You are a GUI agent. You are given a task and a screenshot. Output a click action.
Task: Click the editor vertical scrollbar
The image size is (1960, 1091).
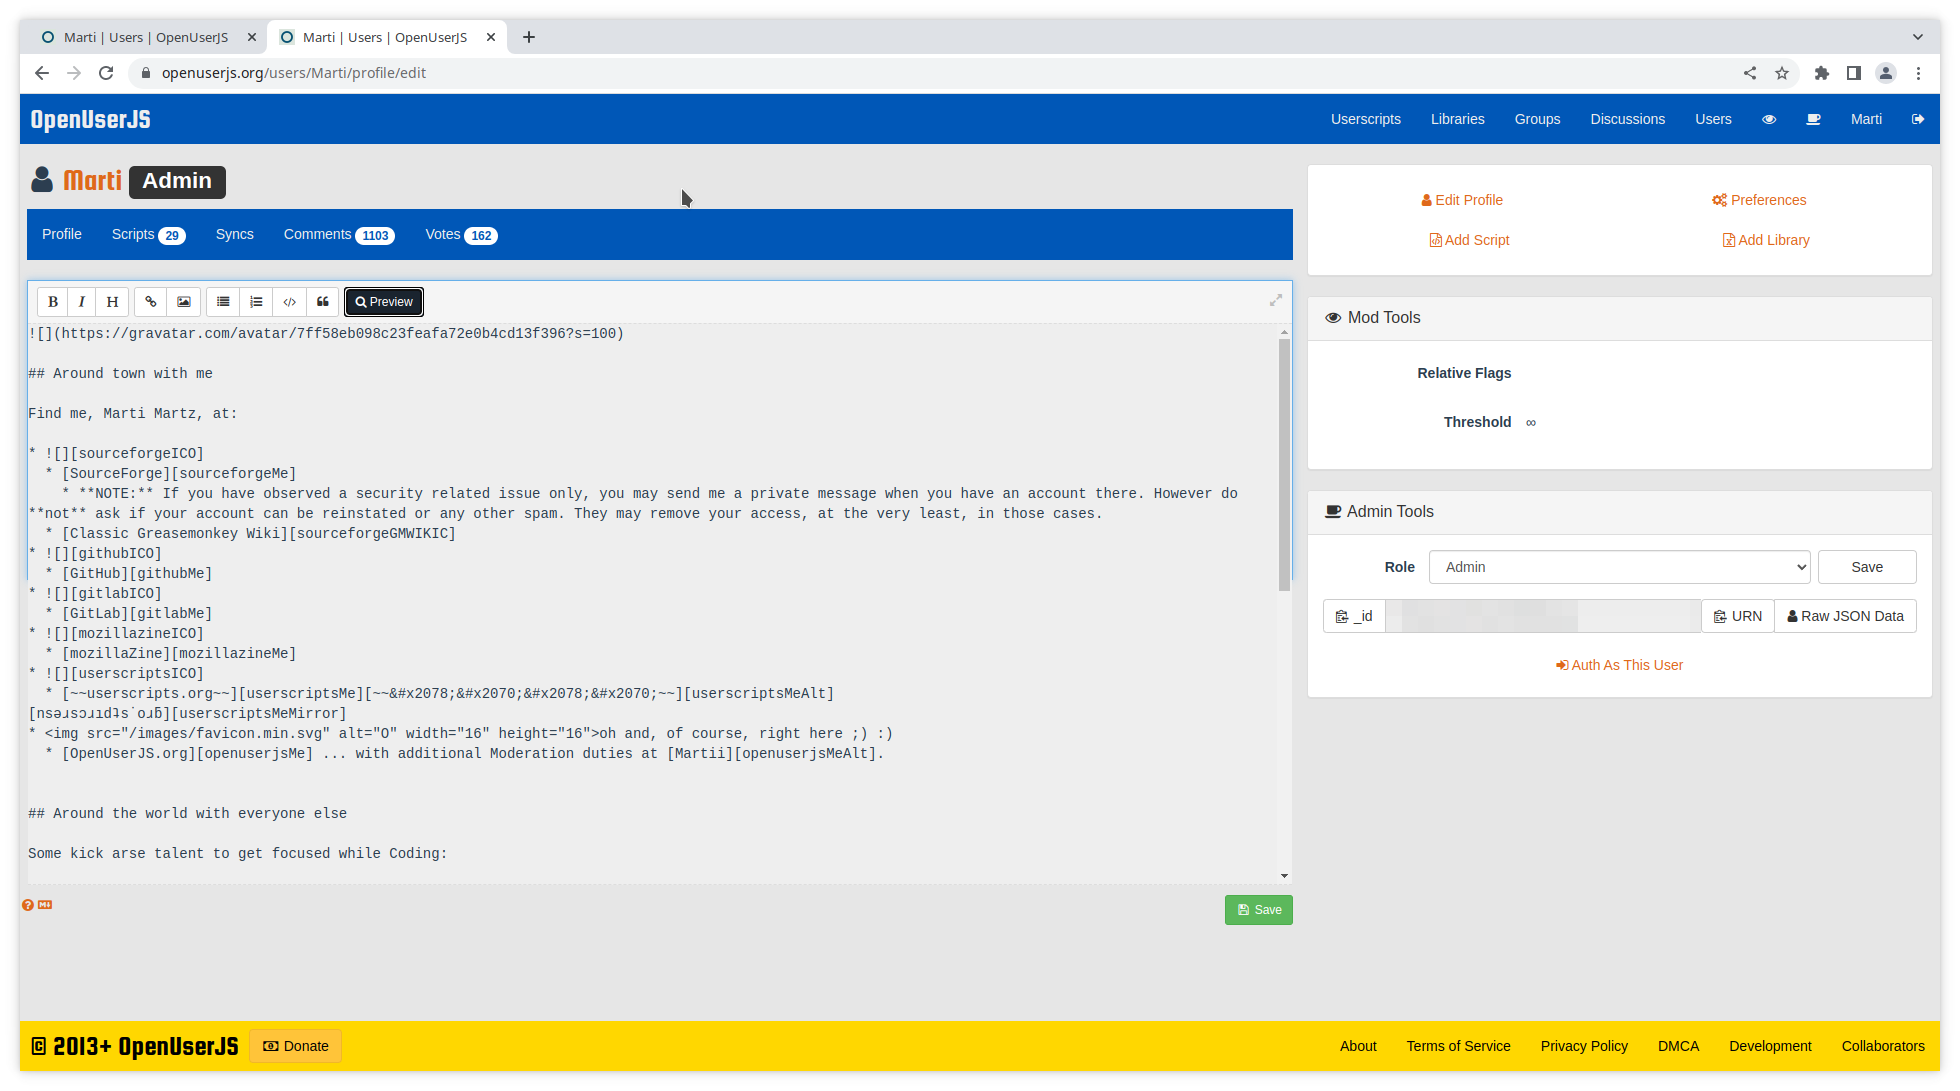1284,465
